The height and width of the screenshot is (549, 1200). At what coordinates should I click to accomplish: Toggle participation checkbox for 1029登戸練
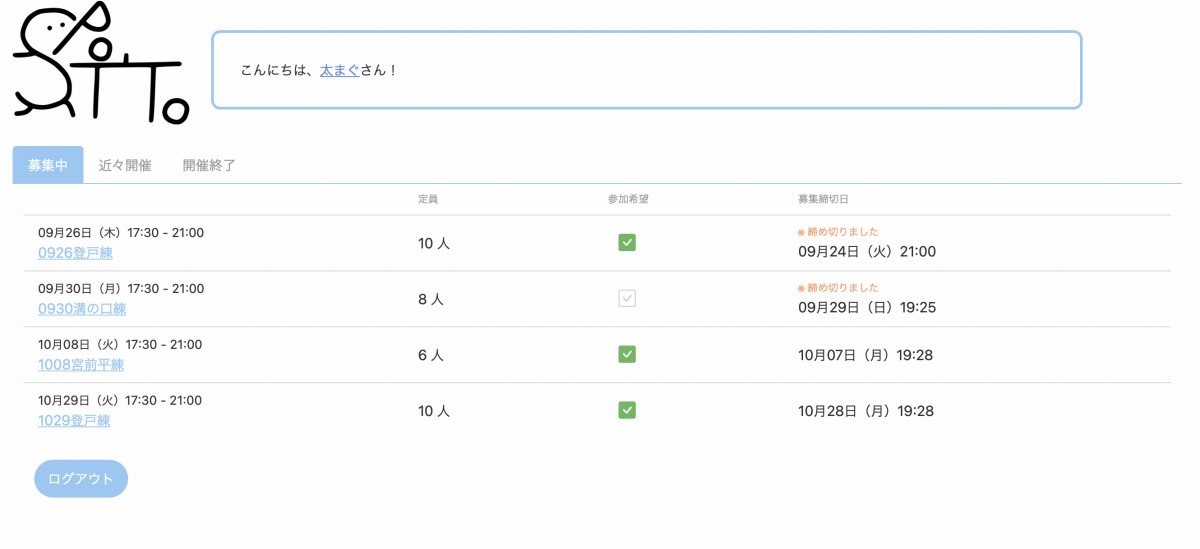627,410
